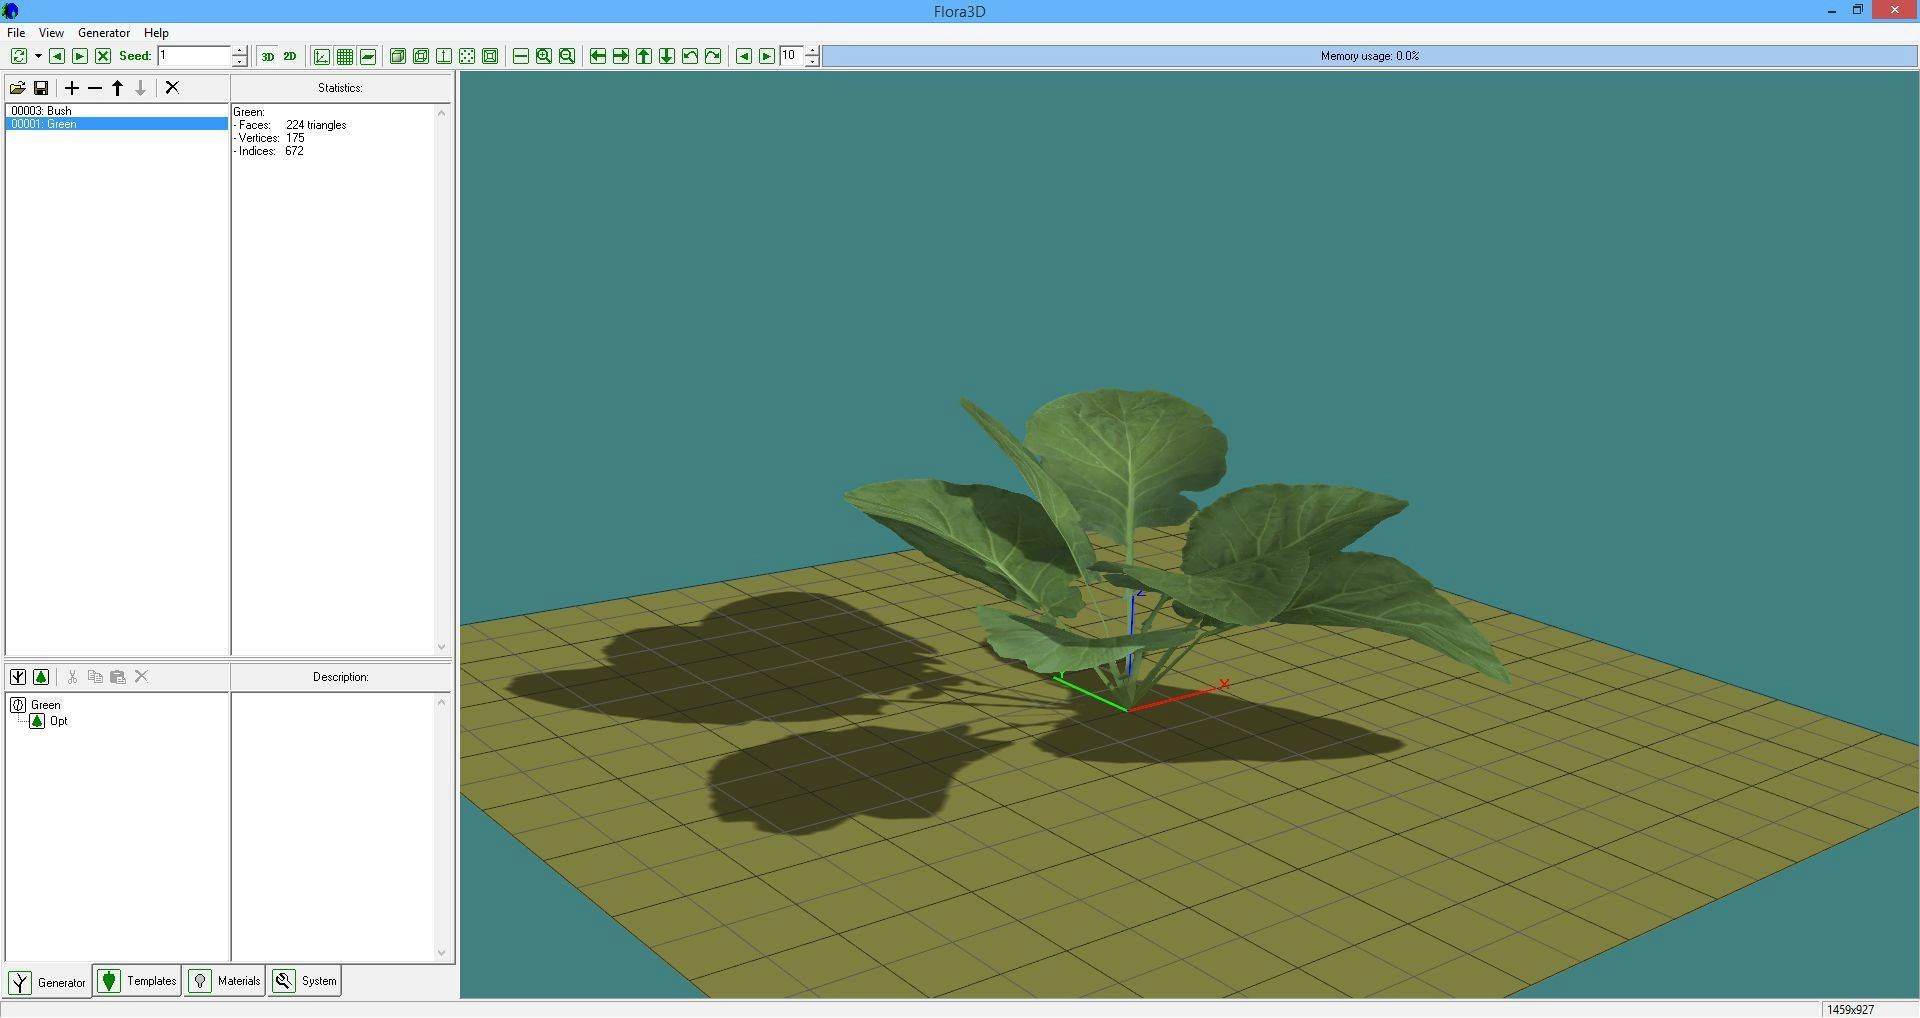Toggle the vertices points display
This screenshot has height=1018, width=1920.
tap(467, 56)
